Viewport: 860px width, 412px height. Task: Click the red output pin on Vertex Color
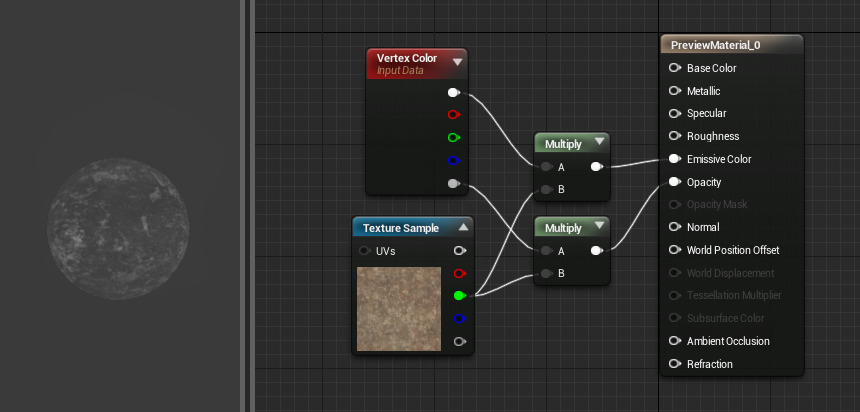coord(454,115)
